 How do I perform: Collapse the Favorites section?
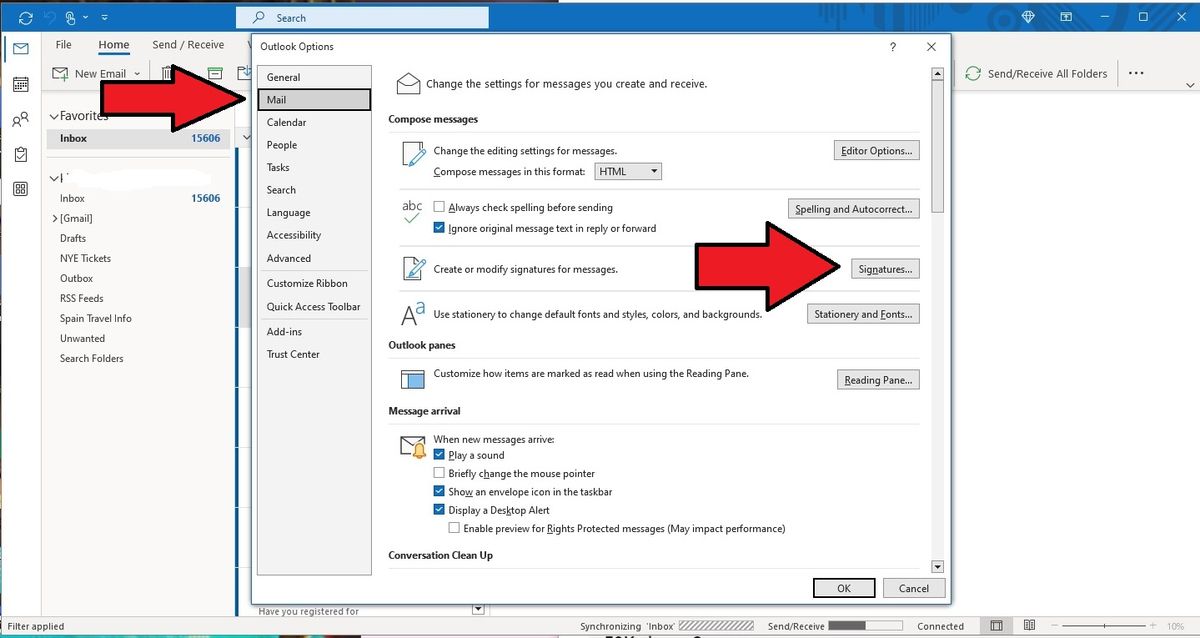pos(53,116)
